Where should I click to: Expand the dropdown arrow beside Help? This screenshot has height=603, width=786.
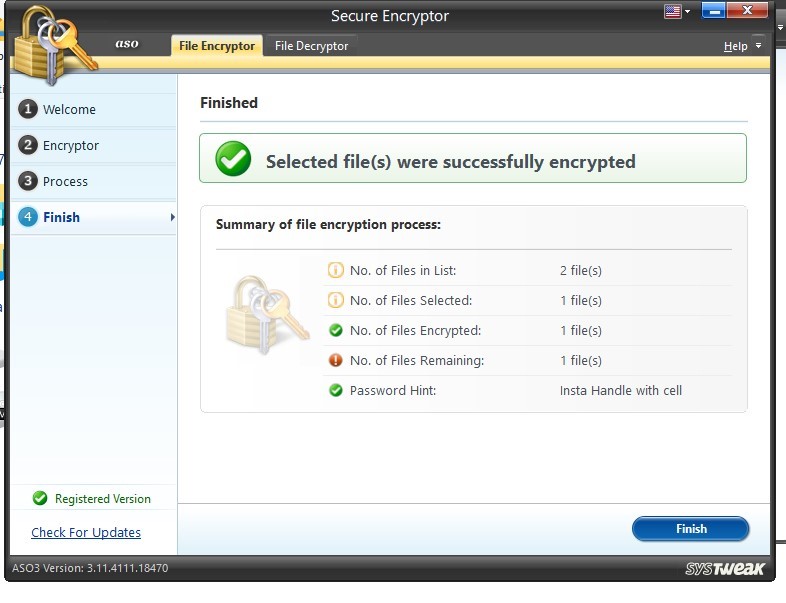click(758, 46)
